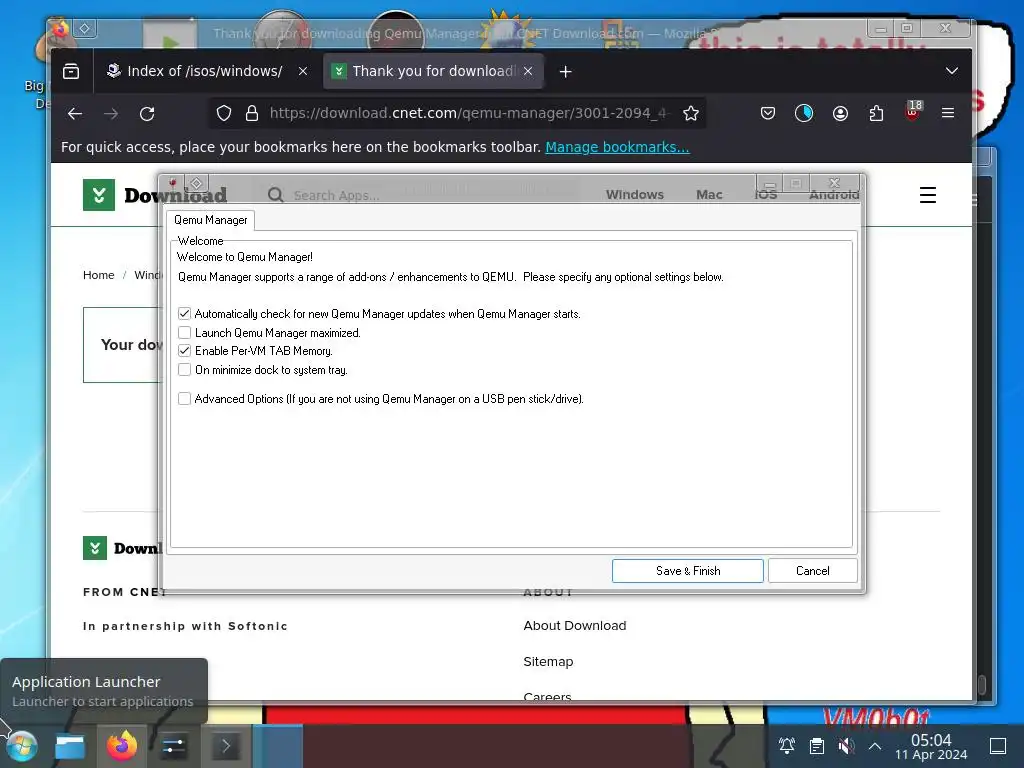Click the padlock site security icon
The height and width of the screenshot is (768, 1024).
click(252, 114)
